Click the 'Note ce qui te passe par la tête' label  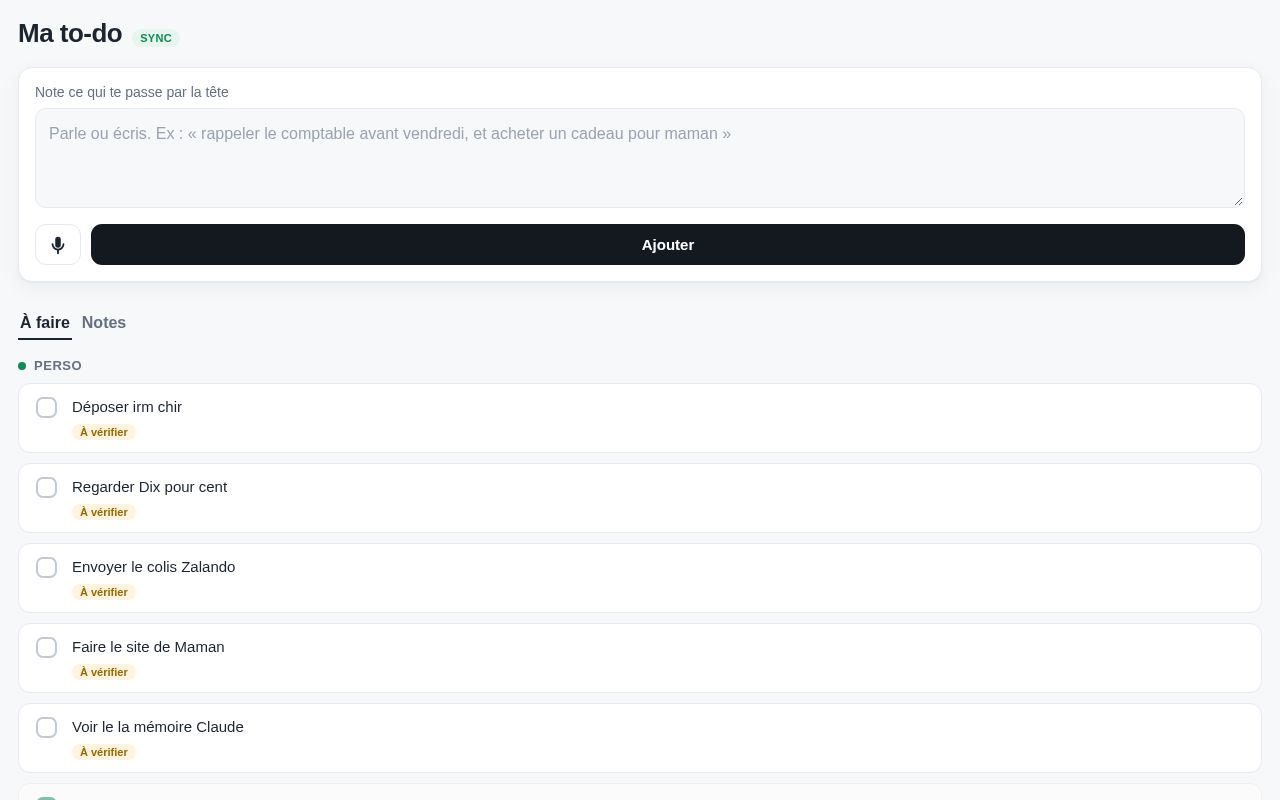point(132,92)
